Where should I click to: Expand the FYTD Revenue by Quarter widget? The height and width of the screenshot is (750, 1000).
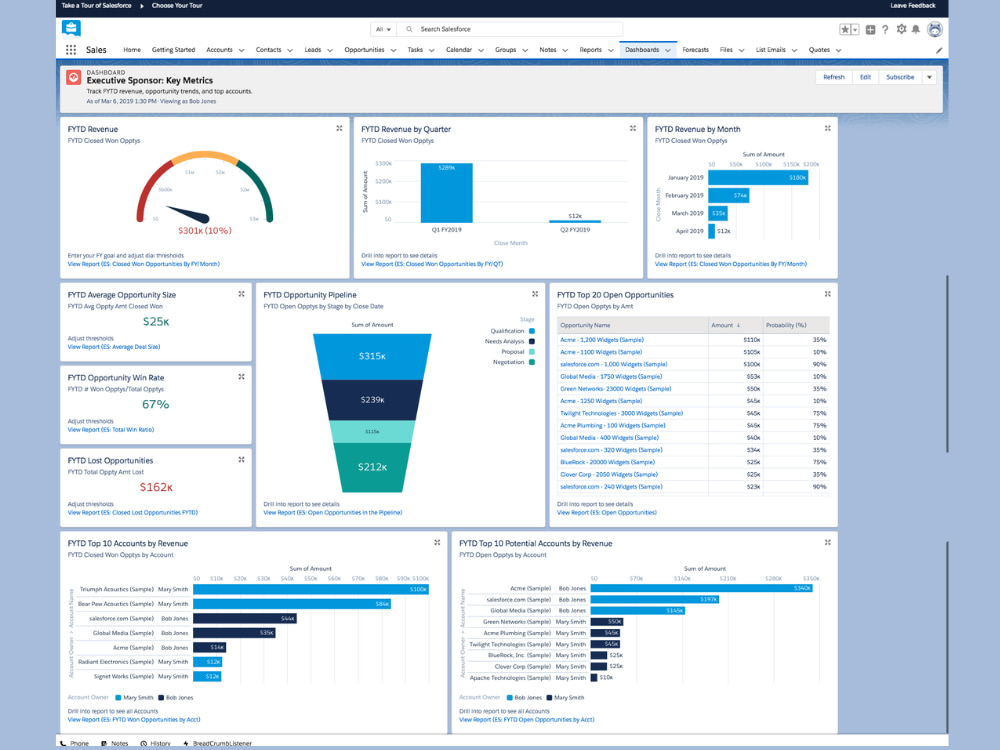tap(633, 128)
